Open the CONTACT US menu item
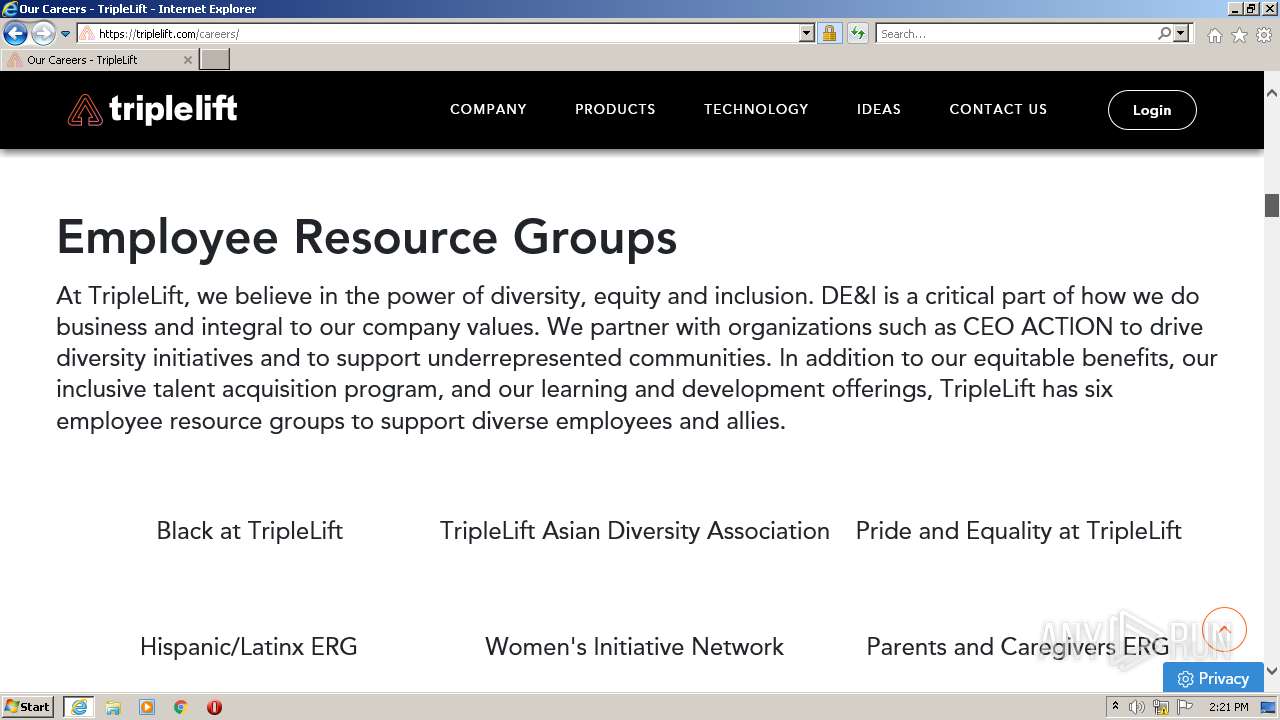Screen dimensions: 1280x720 point(998,109)
